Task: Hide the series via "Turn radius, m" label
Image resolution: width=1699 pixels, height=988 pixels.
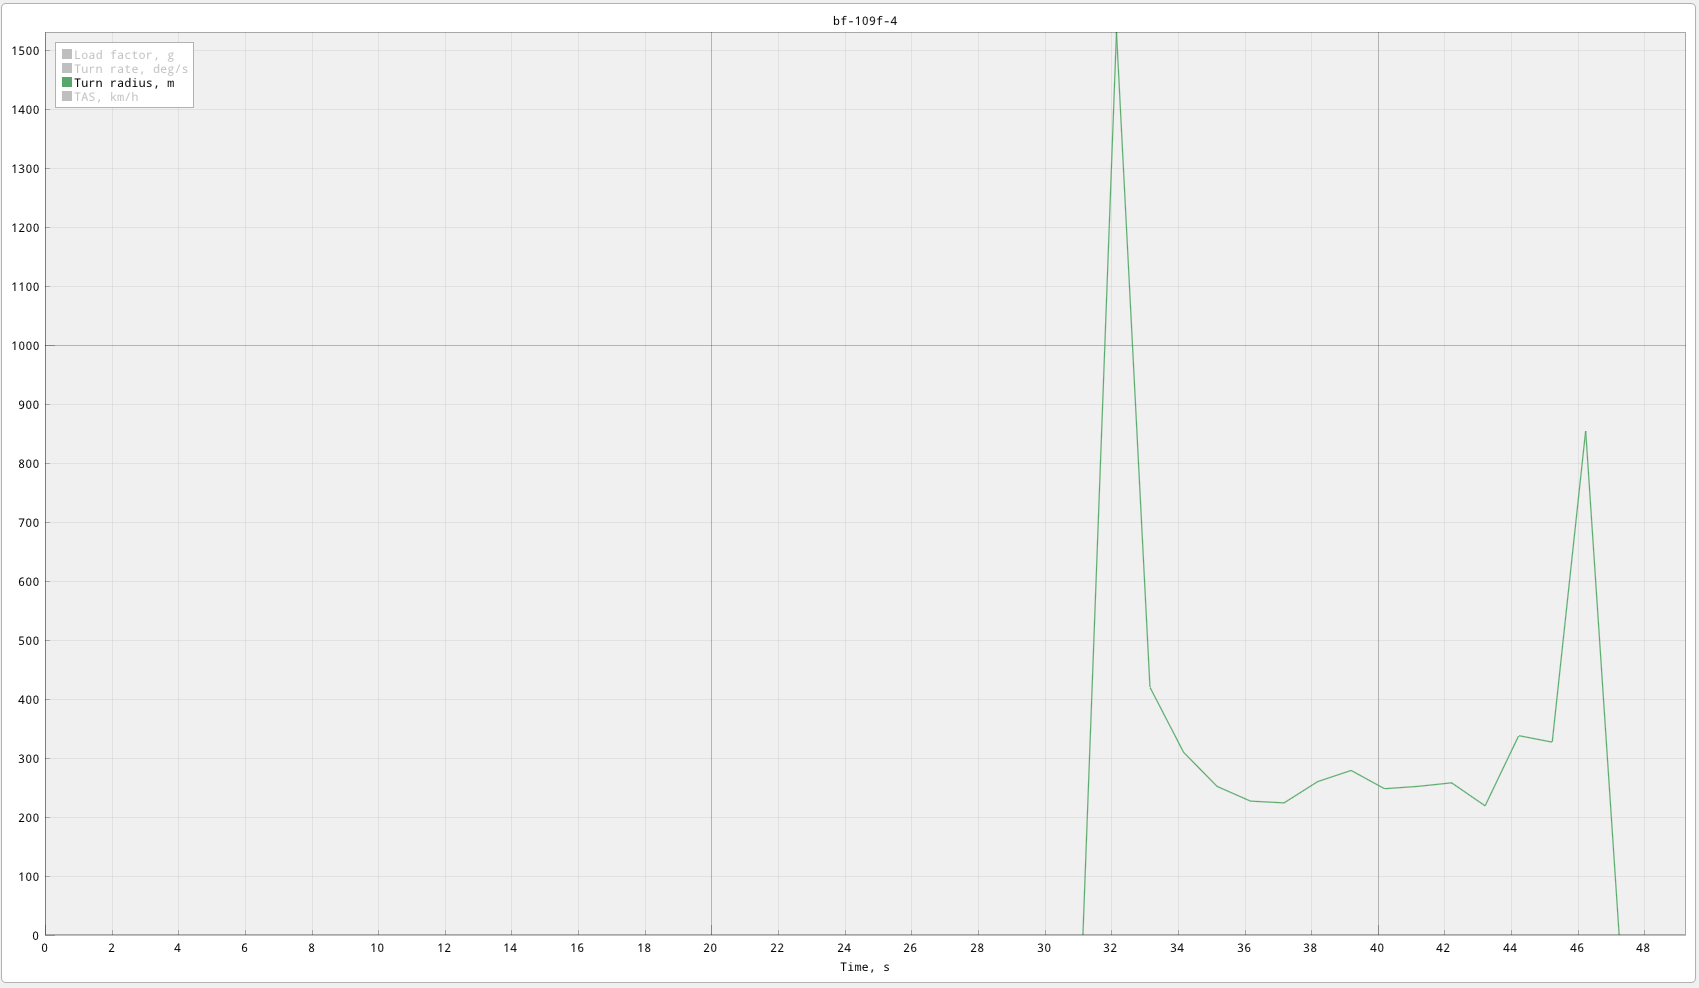Action: pyautogui.click(x=124, y=83)
